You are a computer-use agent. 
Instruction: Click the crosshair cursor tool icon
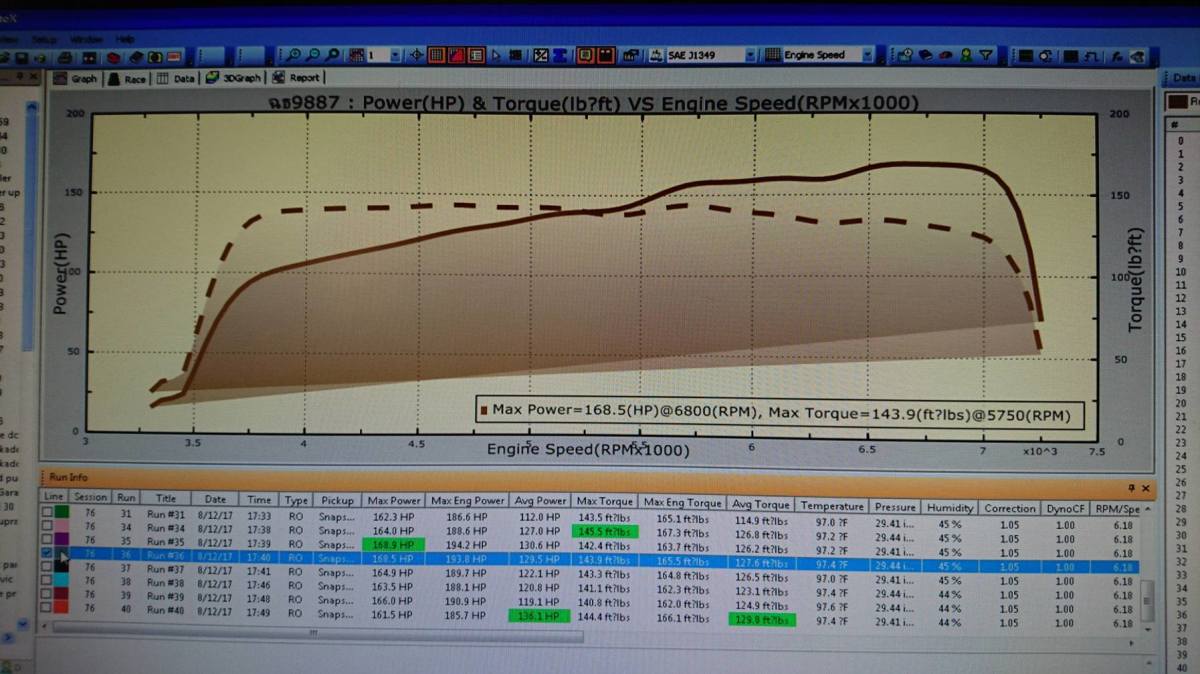415,55
